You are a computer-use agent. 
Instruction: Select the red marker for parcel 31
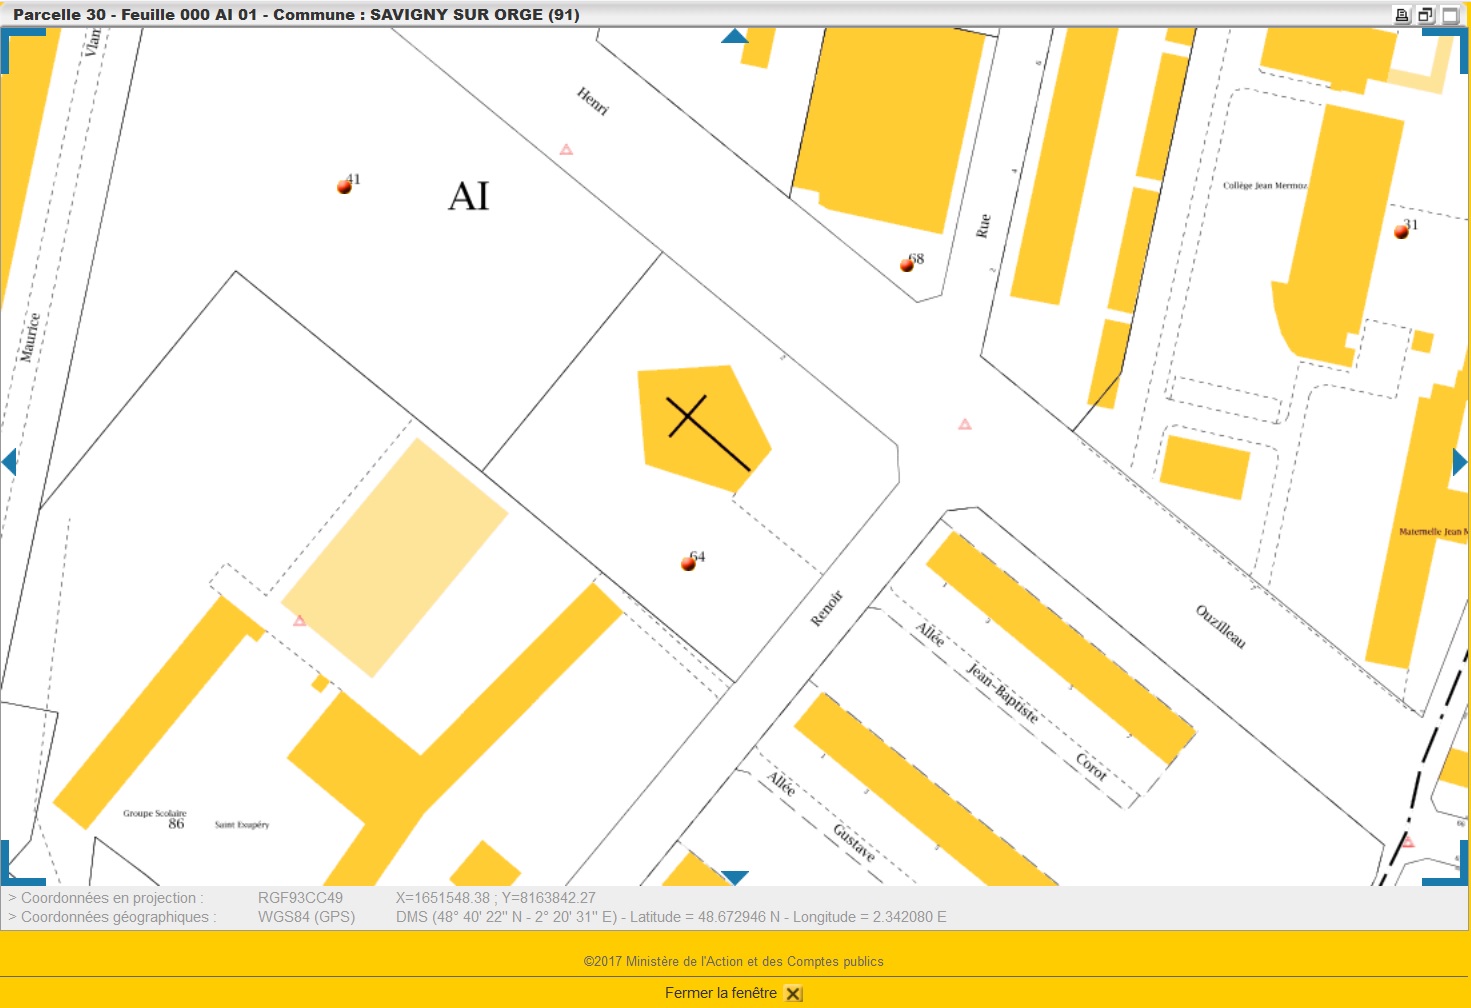pos(1401,231)
